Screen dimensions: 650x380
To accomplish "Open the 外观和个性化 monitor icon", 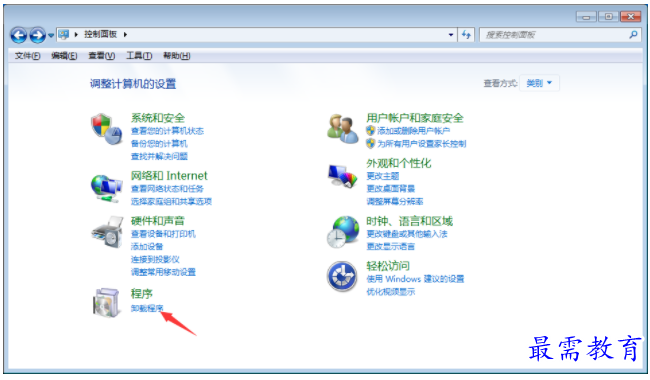I will tap(342, 176).
